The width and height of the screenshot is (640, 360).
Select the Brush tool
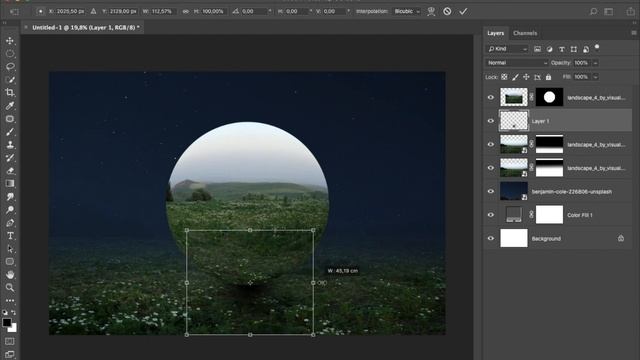[10, 132]
